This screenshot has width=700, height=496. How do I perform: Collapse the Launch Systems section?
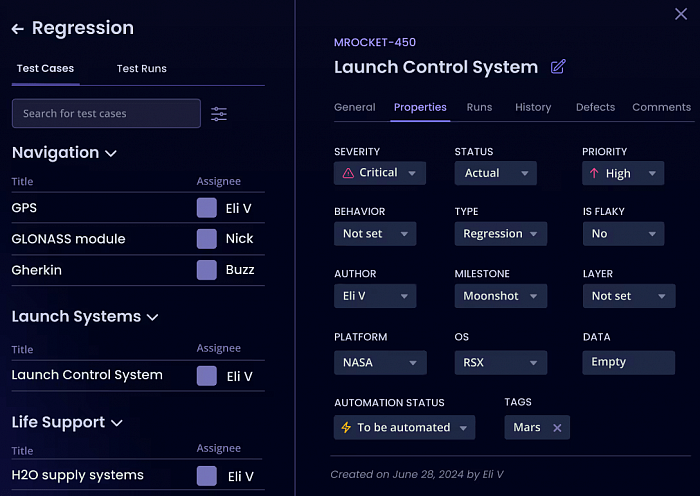(x=153, y=317)
